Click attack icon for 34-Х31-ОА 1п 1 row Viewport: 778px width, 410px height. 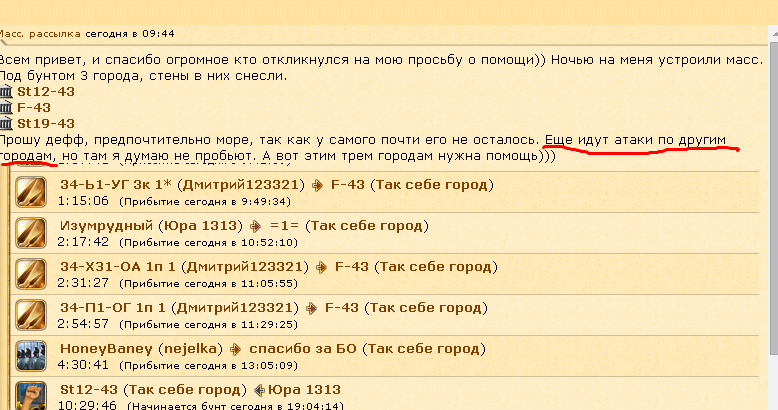[x=31, y=274]
